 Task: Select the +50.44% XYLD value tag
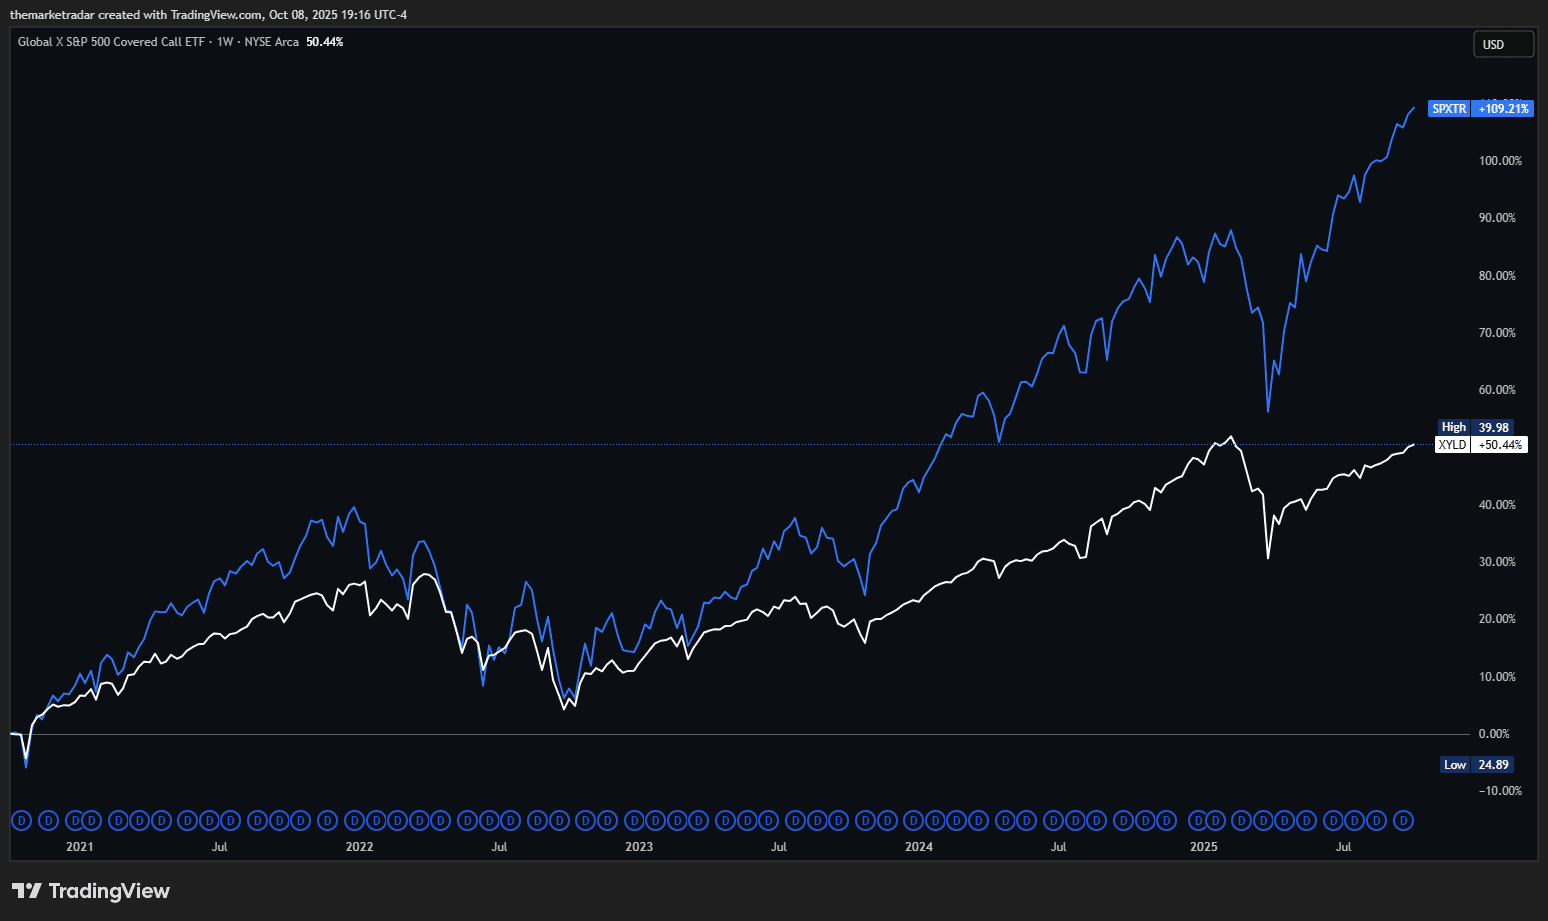pos(1500,445)
